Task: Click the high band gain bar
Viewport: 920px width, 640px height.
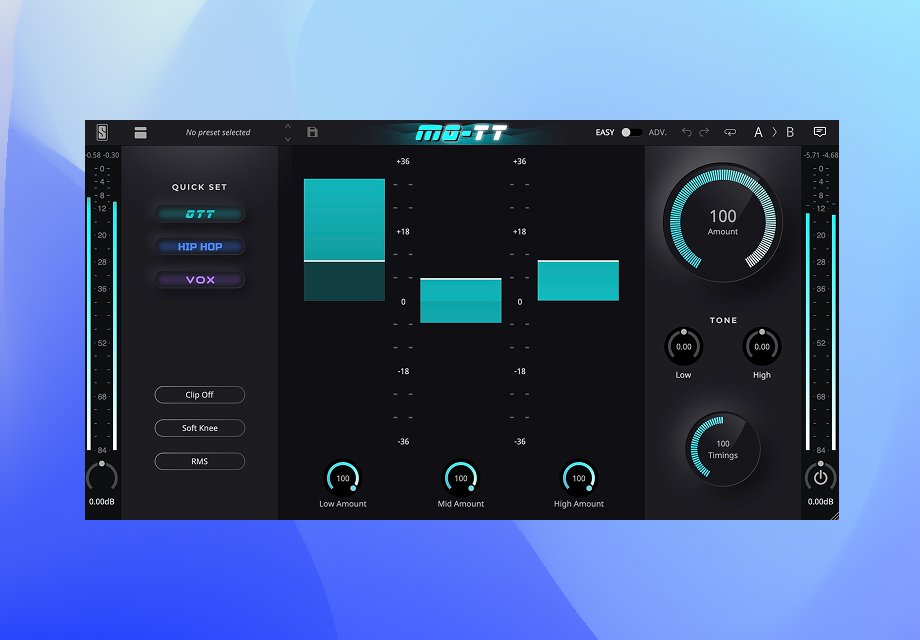Action: (x=578, y=280)
